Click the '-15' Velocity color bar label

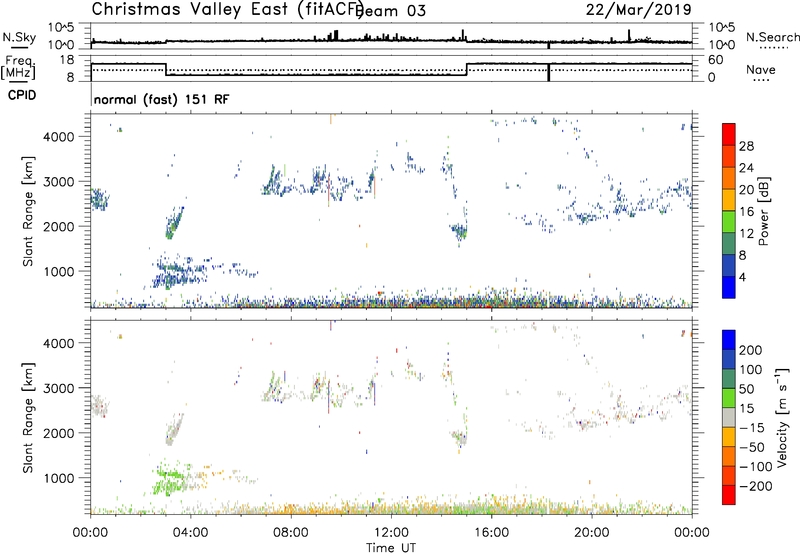pyautogui.click(x=751, y=427)
